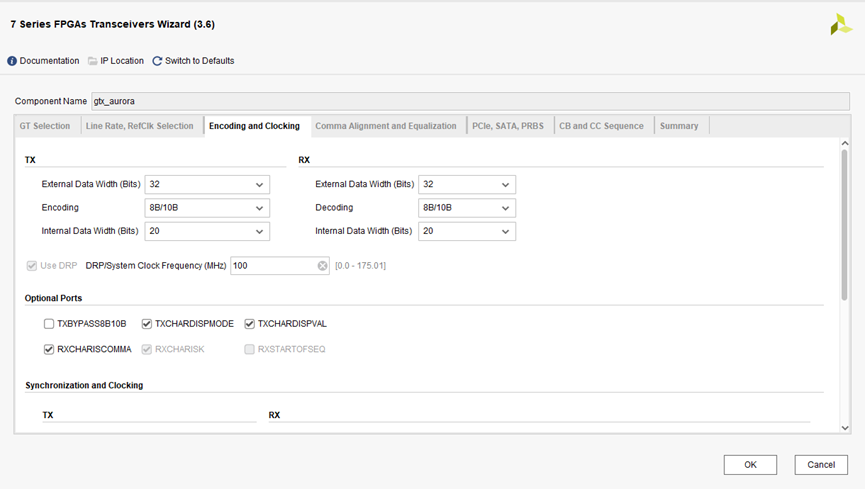Click the IP Location folder icon
Viewport: 865px width, 489px height.
point(93,61)
